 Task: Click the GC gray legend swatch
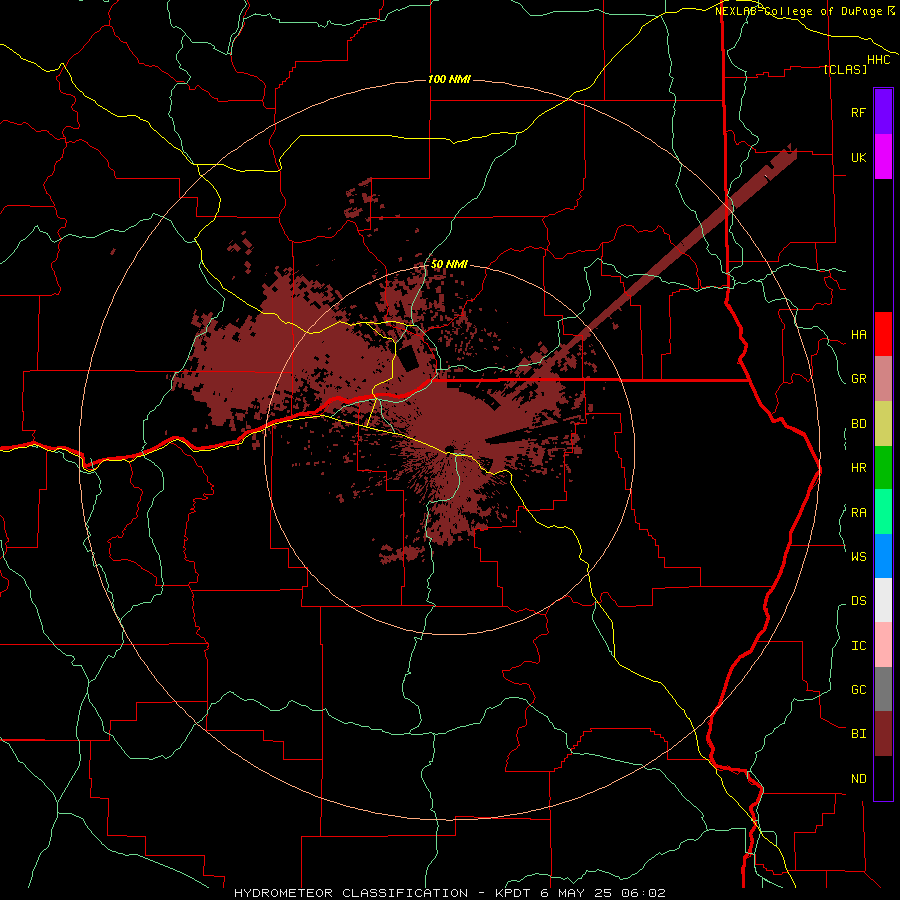[883, 689]
